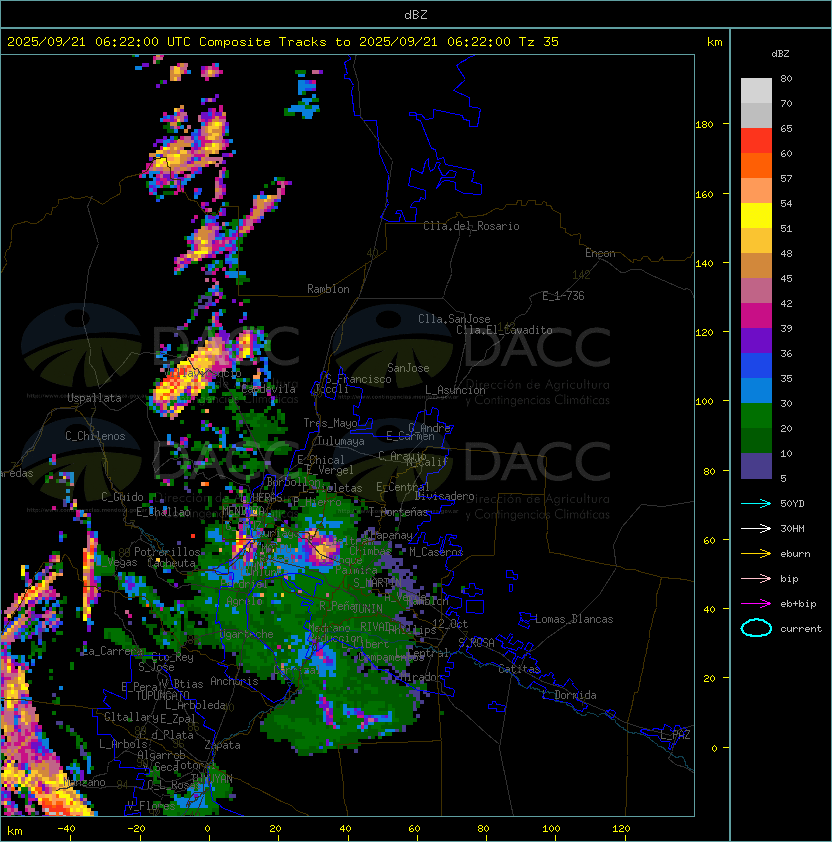Click the 'Manzano' map label

coord(84,782)
